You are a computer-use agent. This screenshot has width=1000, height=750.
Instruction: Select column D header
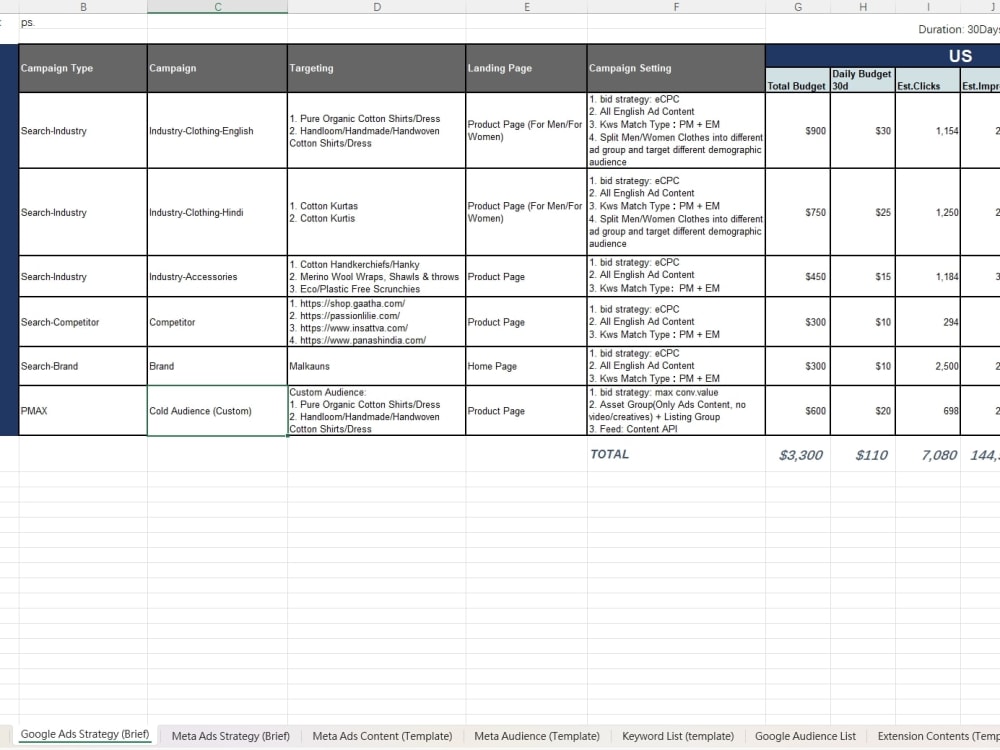pyautogui.click(x=376, y=6)
